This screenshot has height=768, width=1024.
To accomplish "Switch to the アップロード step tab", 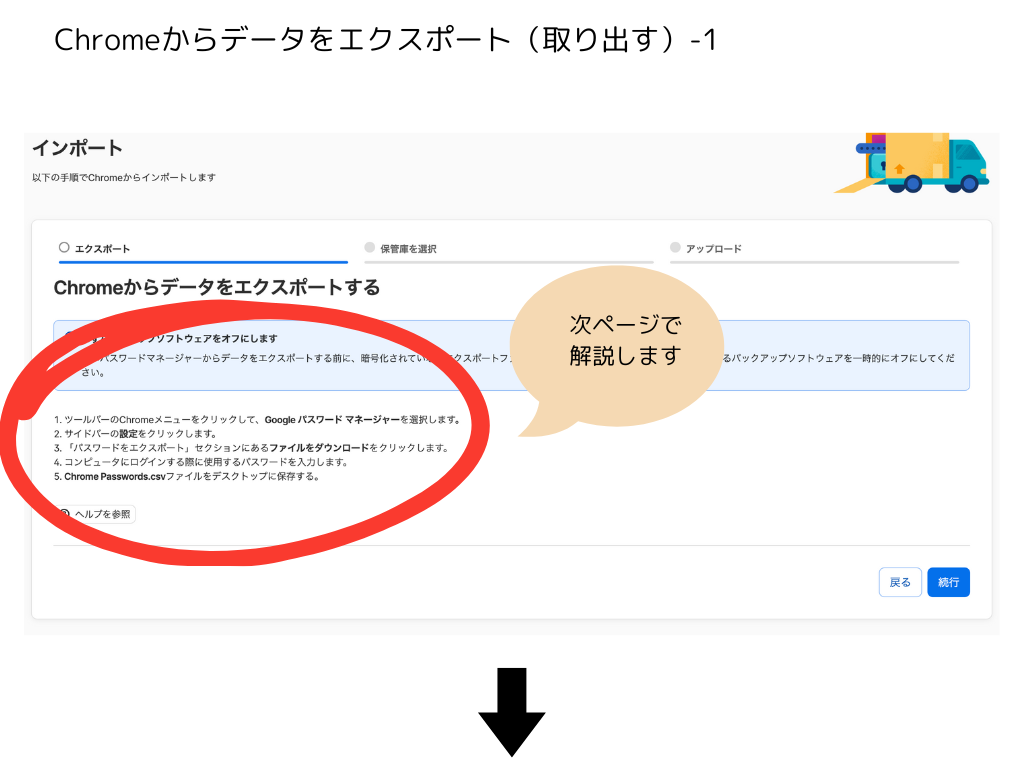I will coord(713,249).
